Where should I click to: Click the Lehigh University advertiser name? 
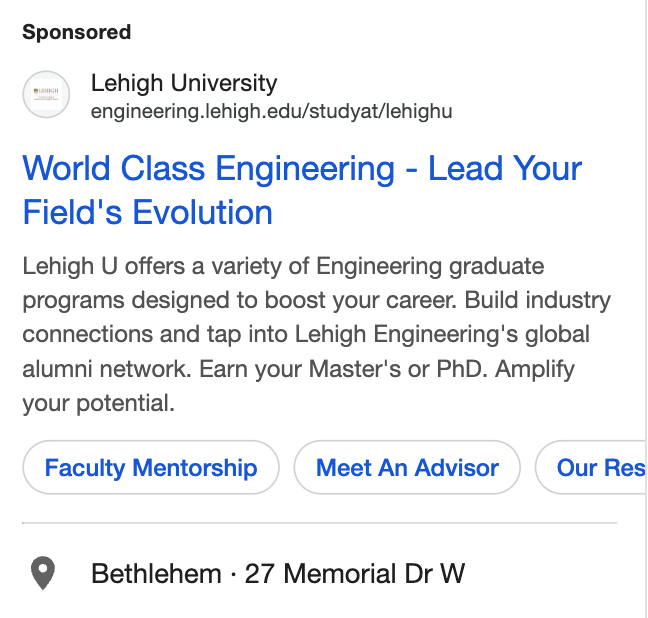click(x=184, y=84)
